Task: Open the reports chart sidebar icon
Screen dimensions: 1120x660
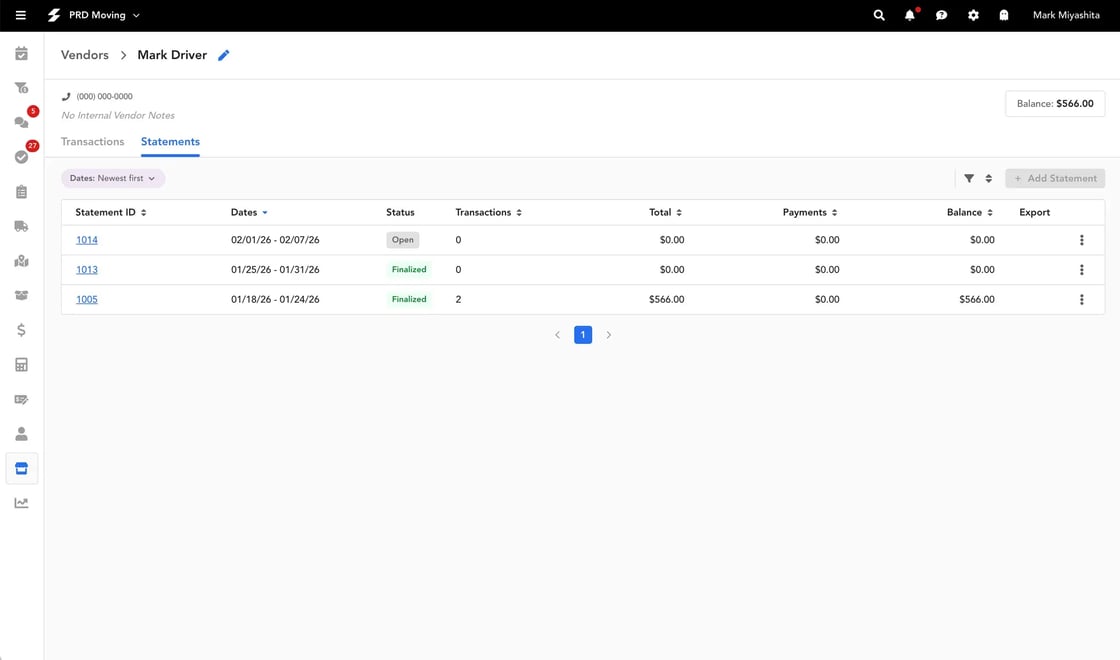Action: [x=21, y=503]
